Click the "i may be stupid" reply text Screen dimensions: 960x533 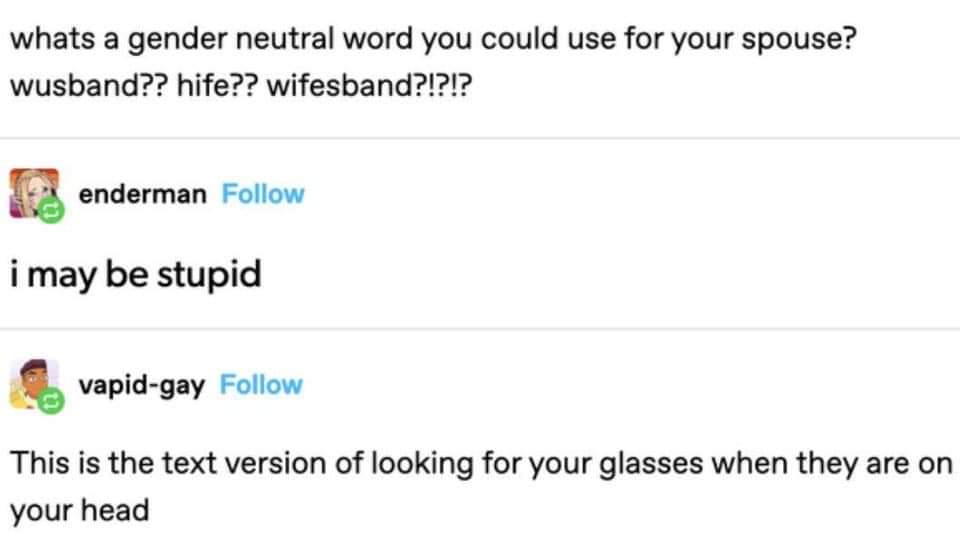click(135, 275)
